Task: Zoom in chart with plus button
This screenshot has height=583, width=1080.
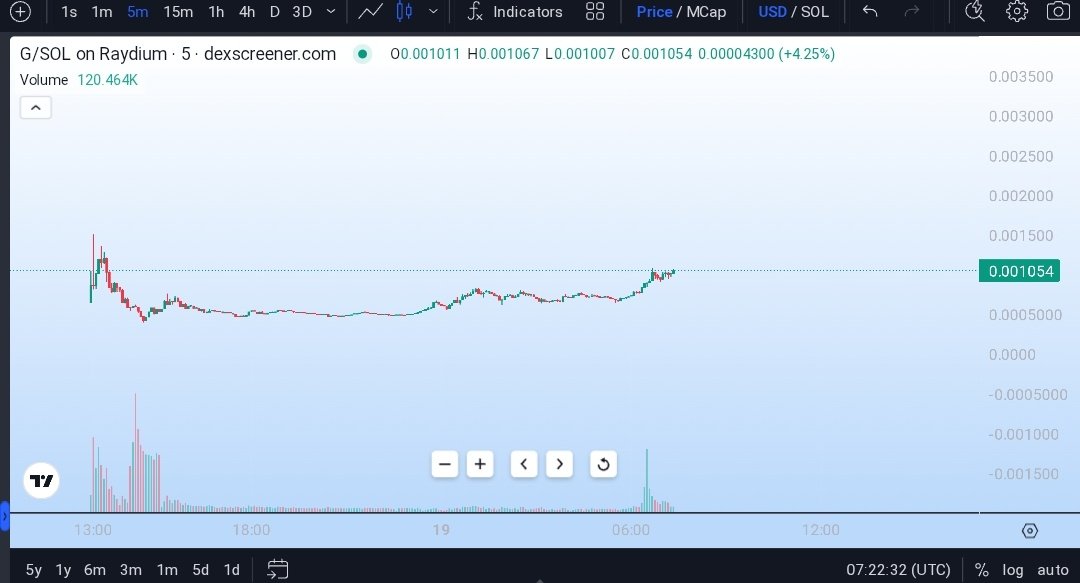Action: [x=480, y=464]
